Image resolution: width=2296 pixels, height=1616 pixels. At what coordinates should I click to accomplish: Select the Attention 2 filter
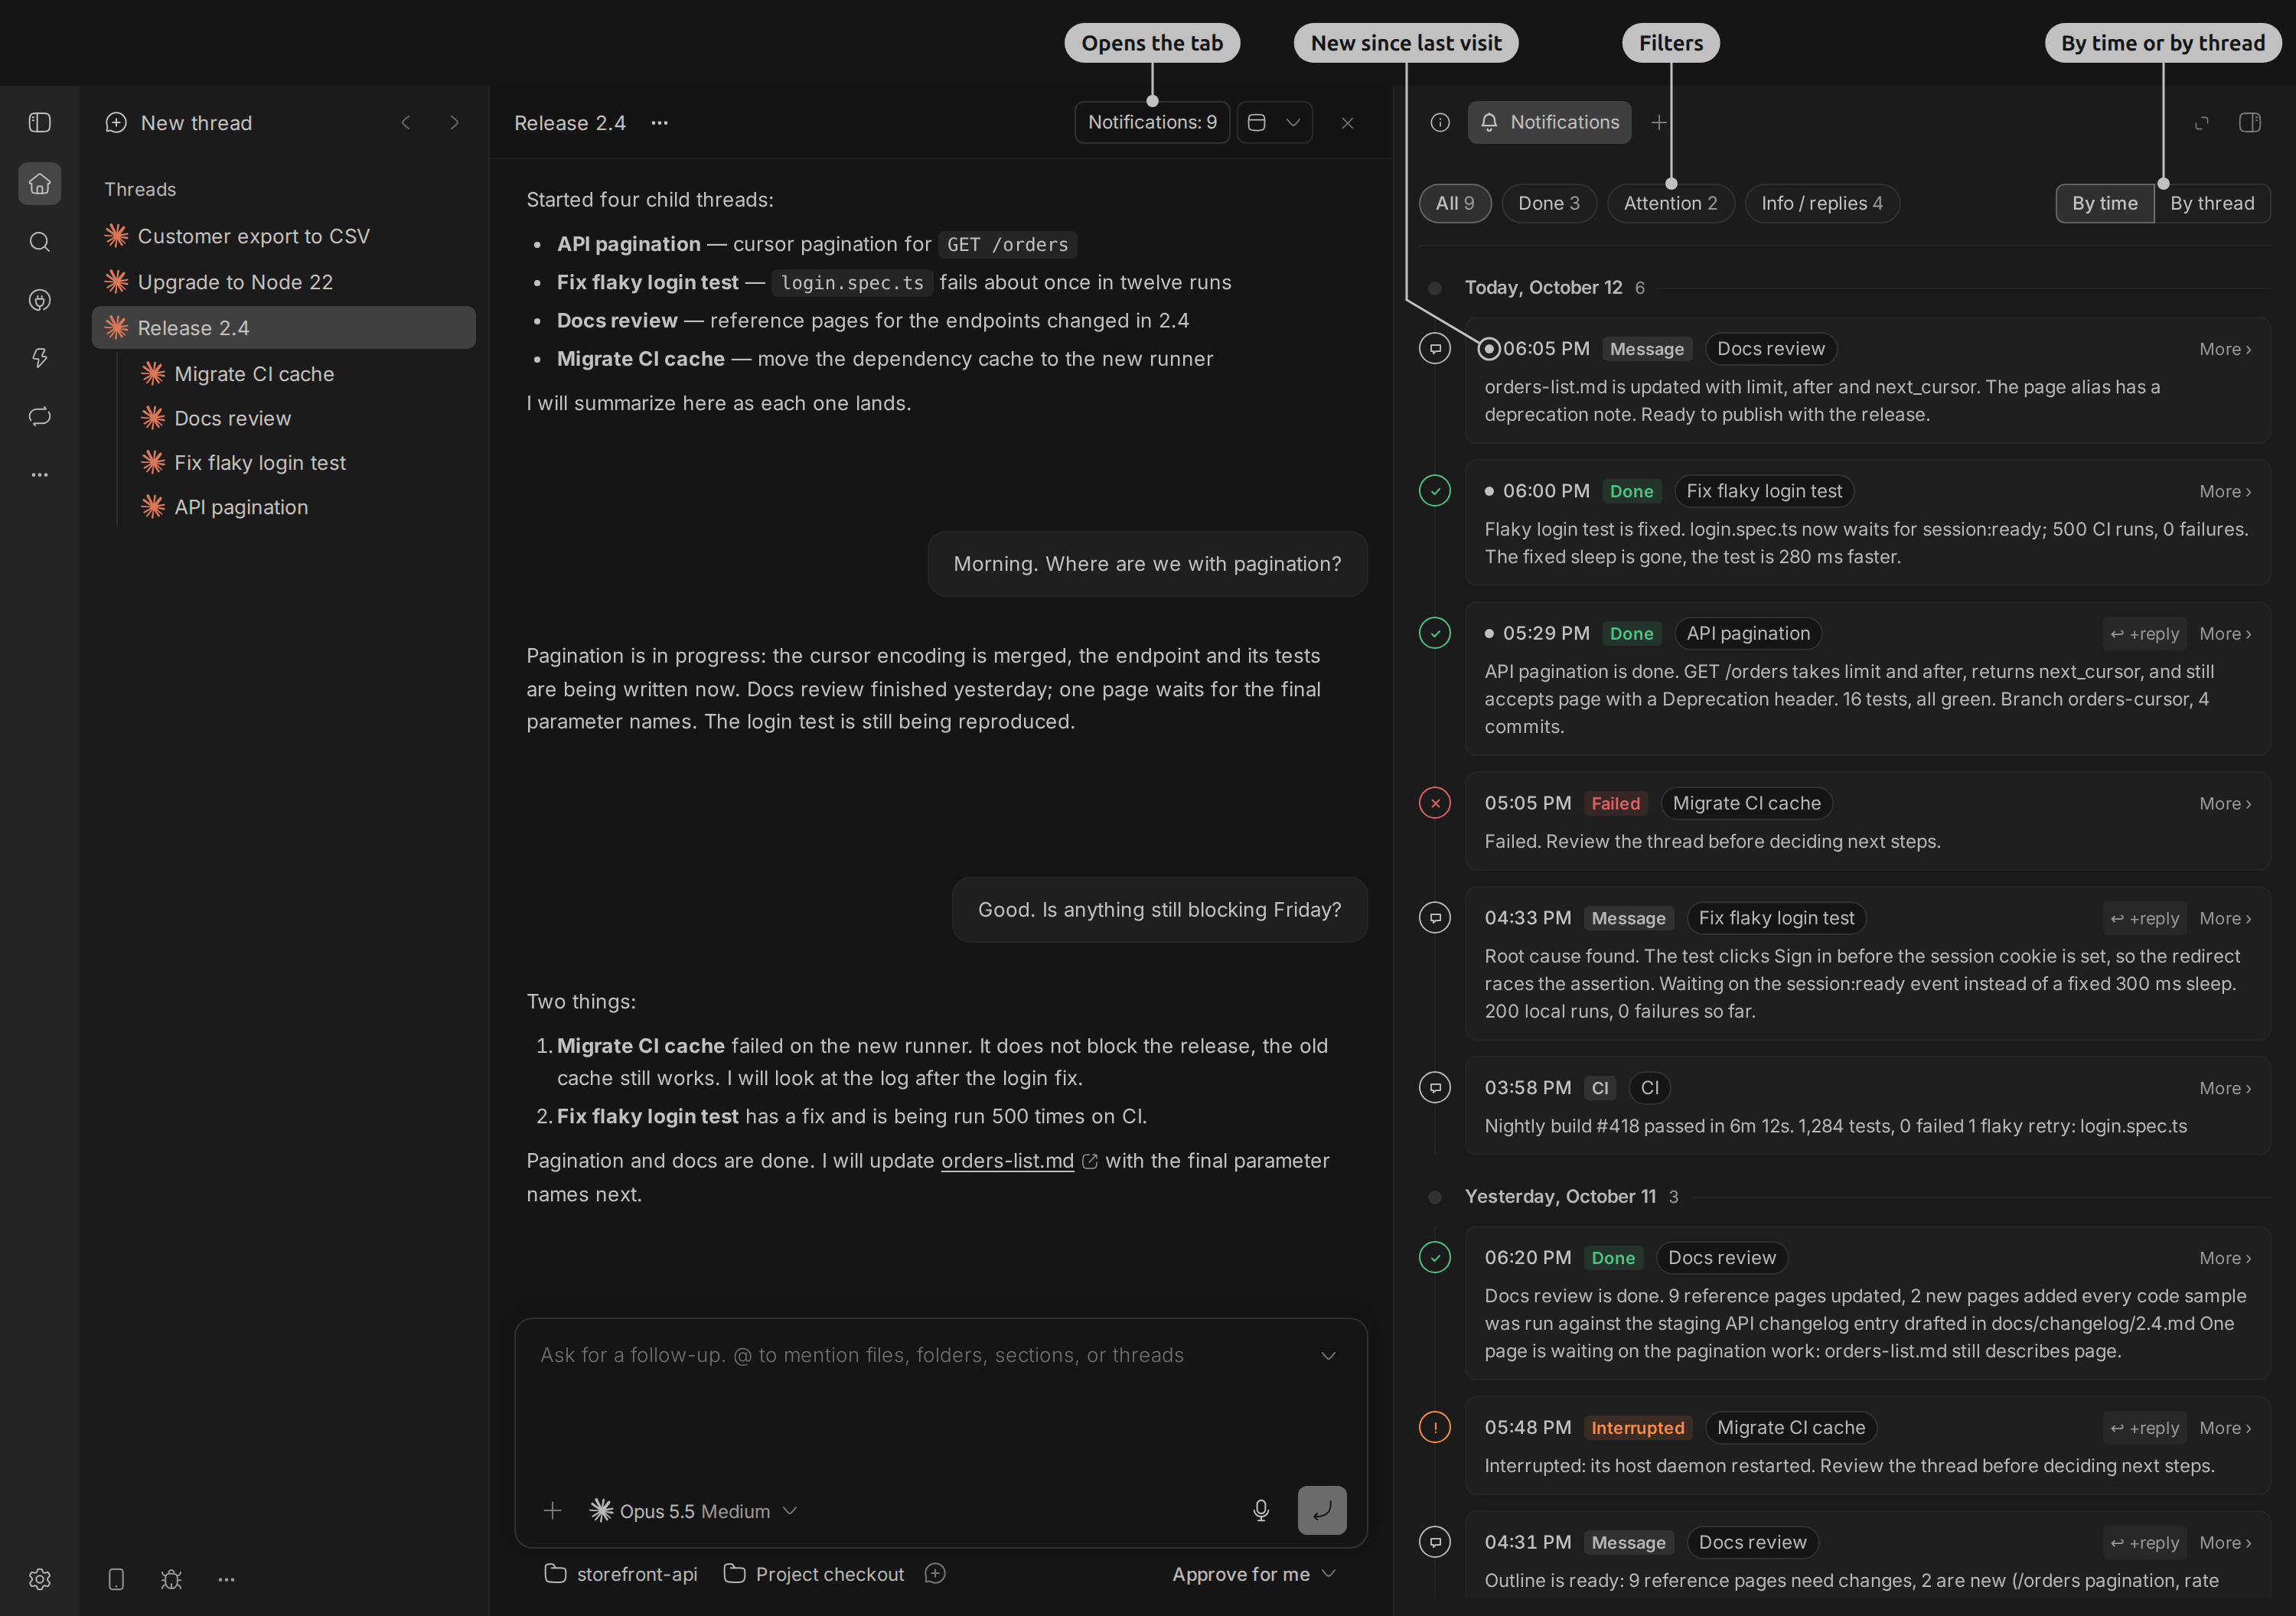tap(1670, 203)
